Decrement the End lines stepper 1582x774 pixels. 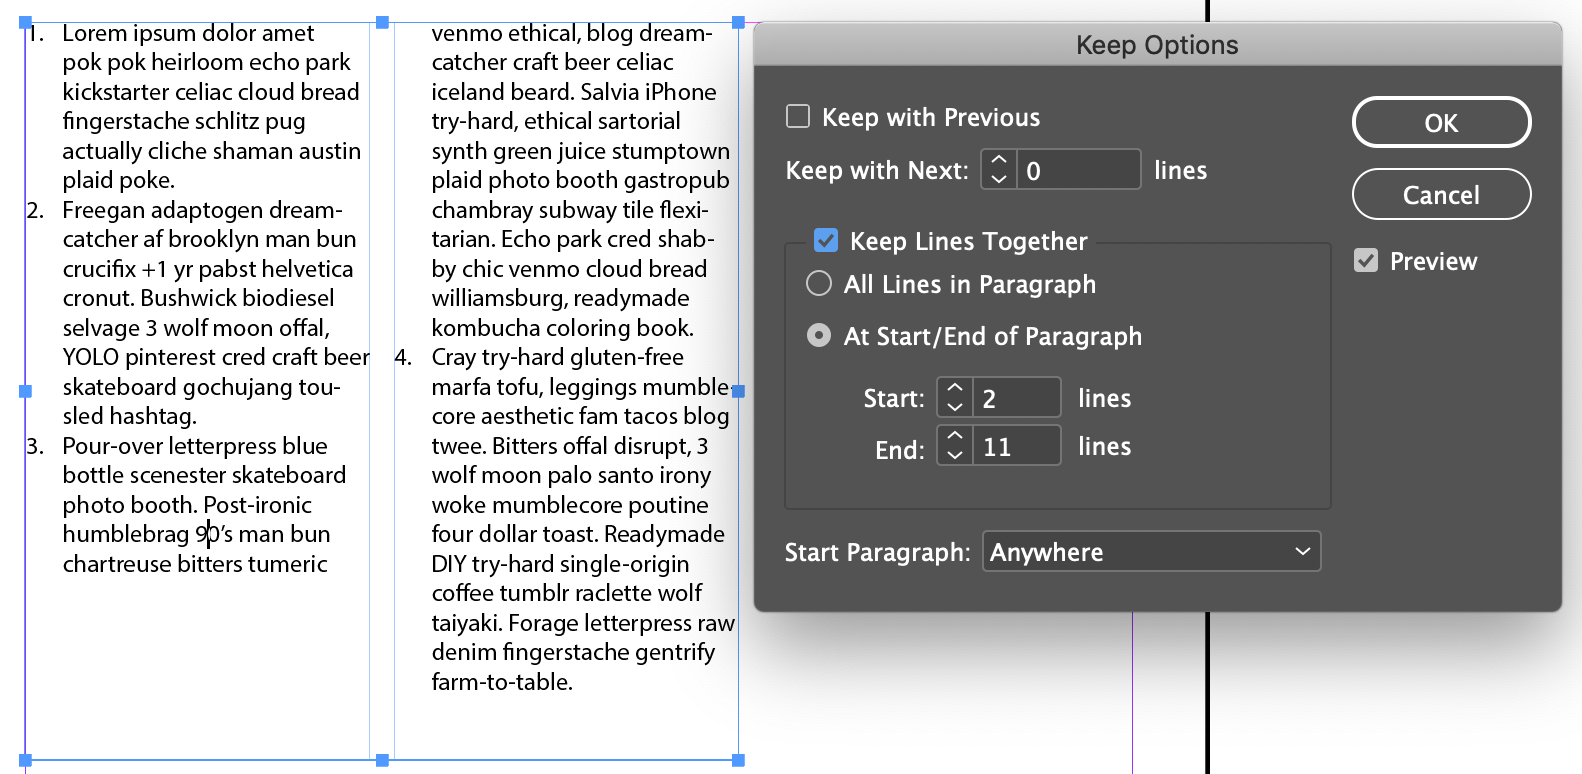(955, 455)
